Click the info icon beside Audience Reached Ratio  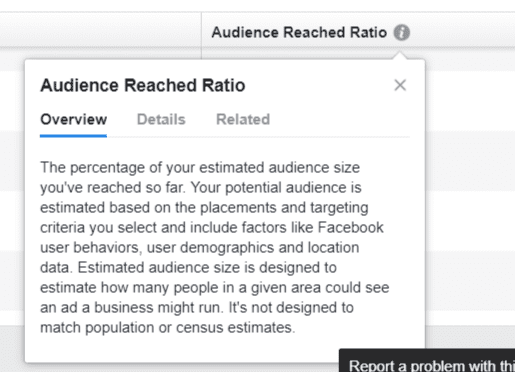[401, 33]
